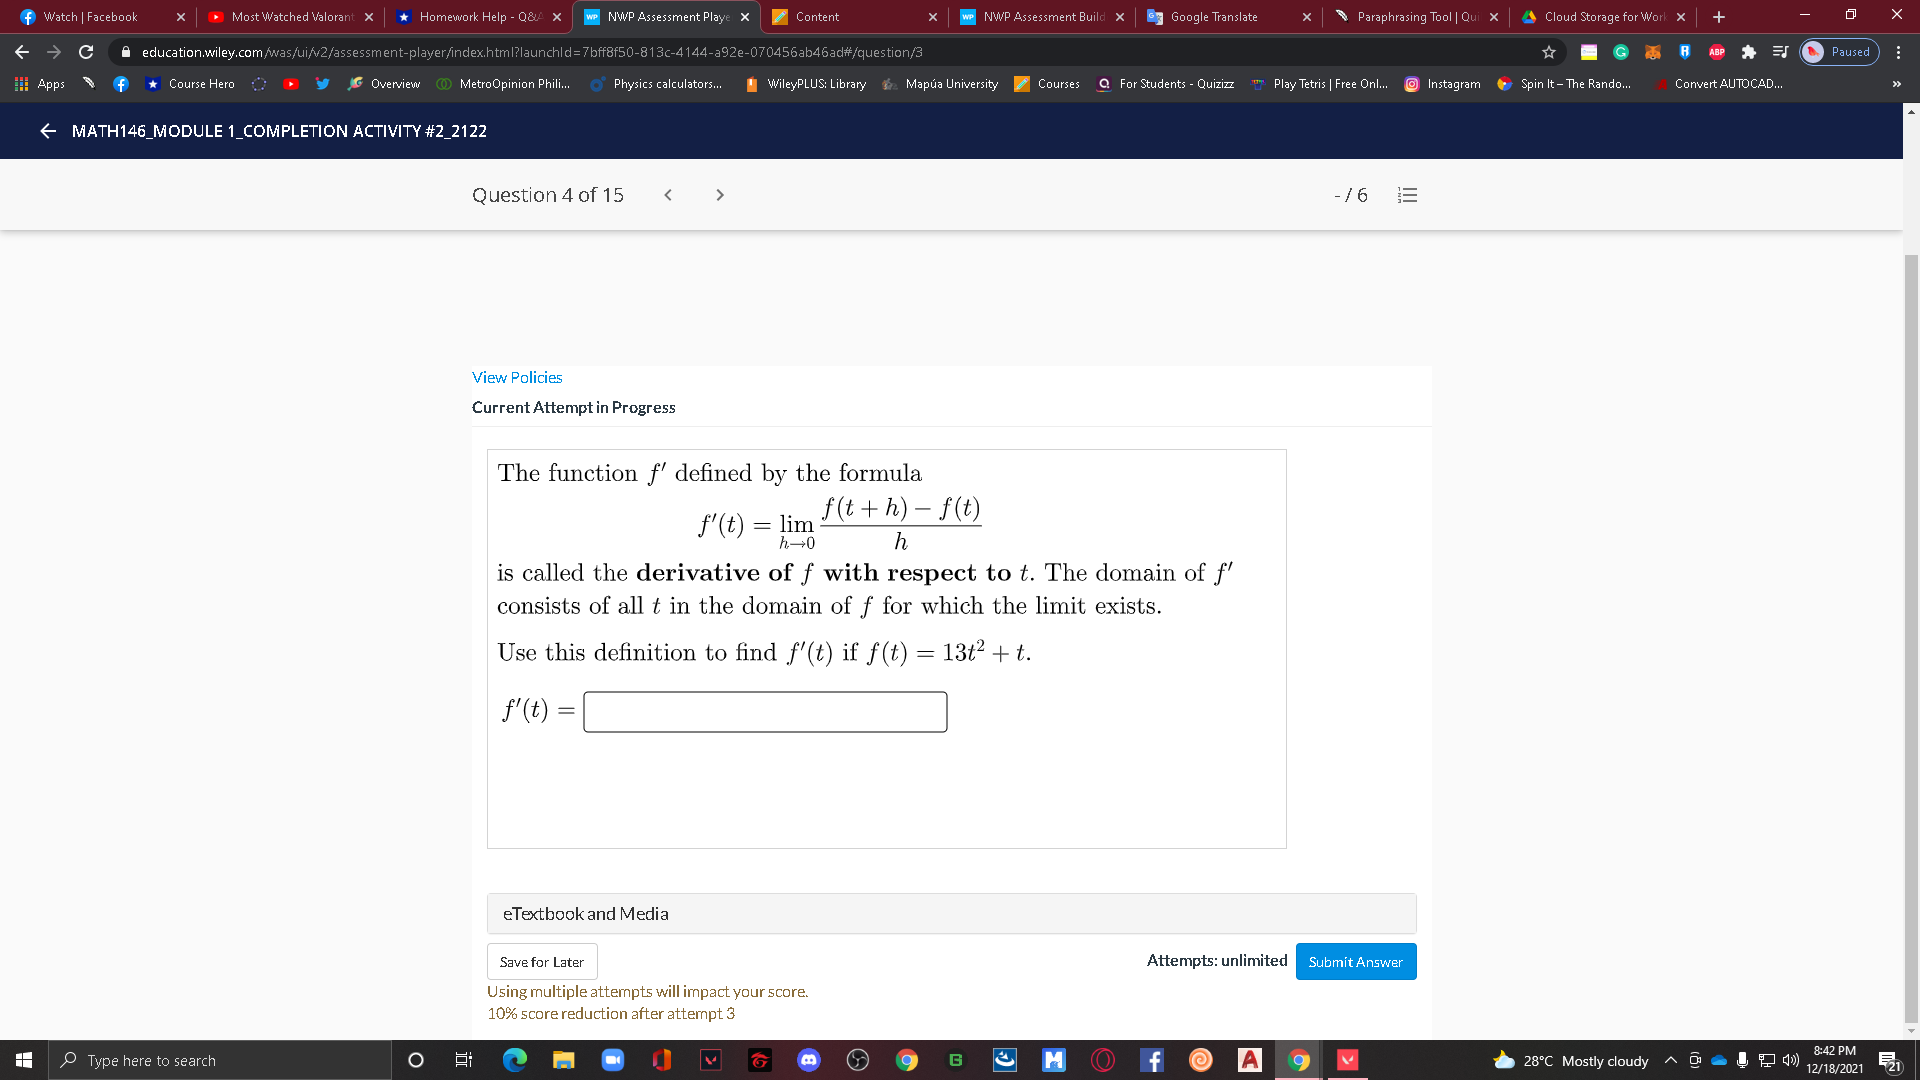The height and width of the screenshot is (1080, 1920).
Task: Open the MetaMask extension
Action: [x=1653, y=52]
